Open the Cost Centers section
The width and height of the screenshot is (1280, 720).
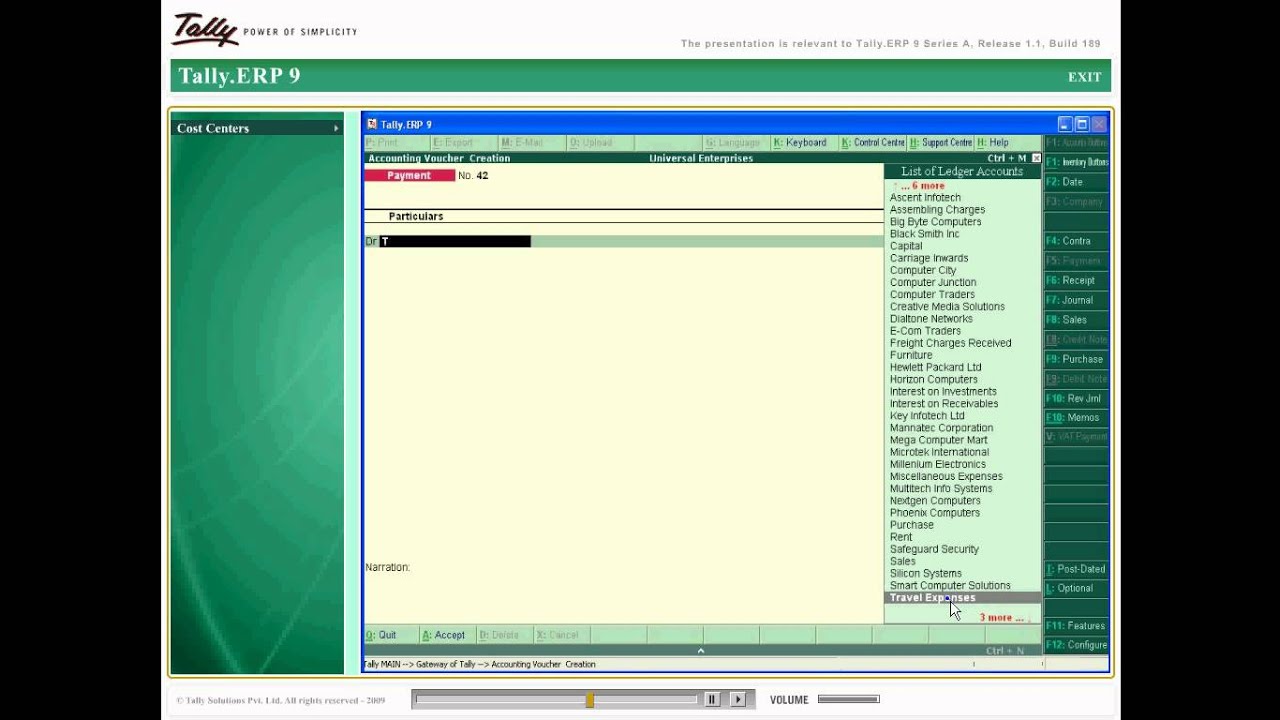257,128
